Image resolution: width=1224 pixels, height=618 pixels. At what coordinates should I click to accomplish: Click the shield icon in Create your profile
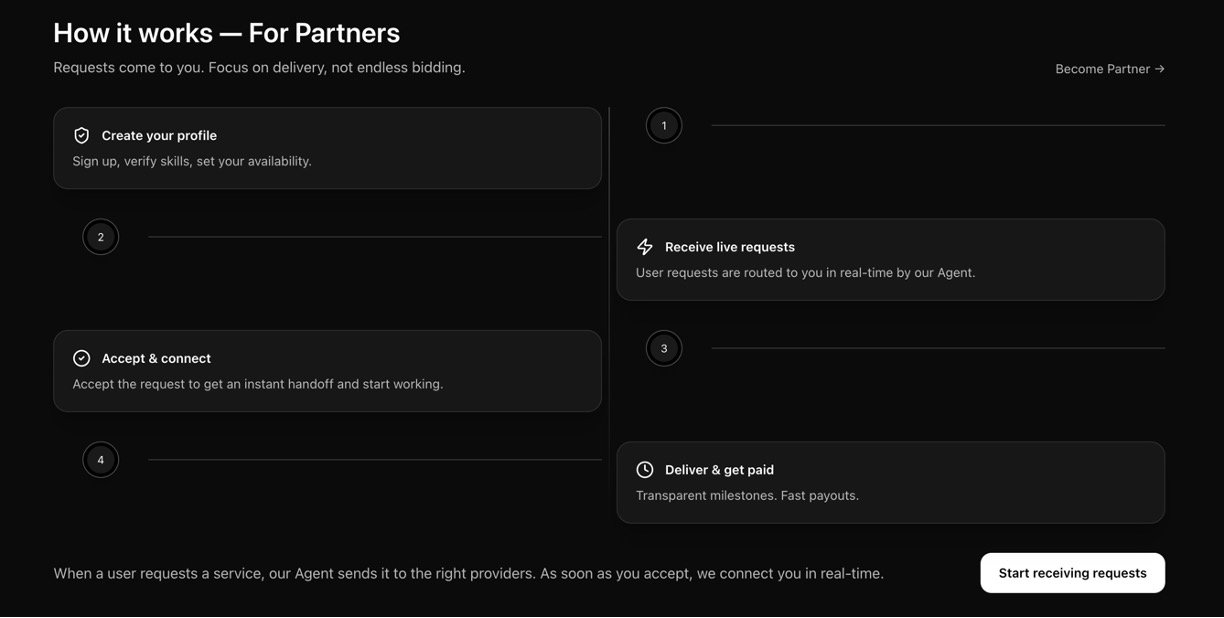[82, 135]
